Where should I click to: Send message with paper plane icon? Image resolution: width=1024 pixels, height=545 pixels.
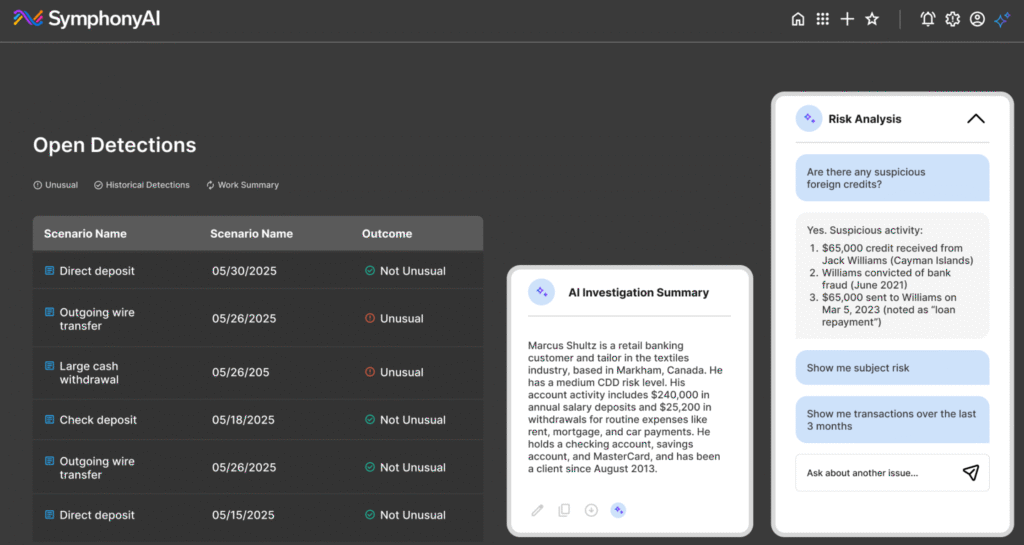coord(971,473)
